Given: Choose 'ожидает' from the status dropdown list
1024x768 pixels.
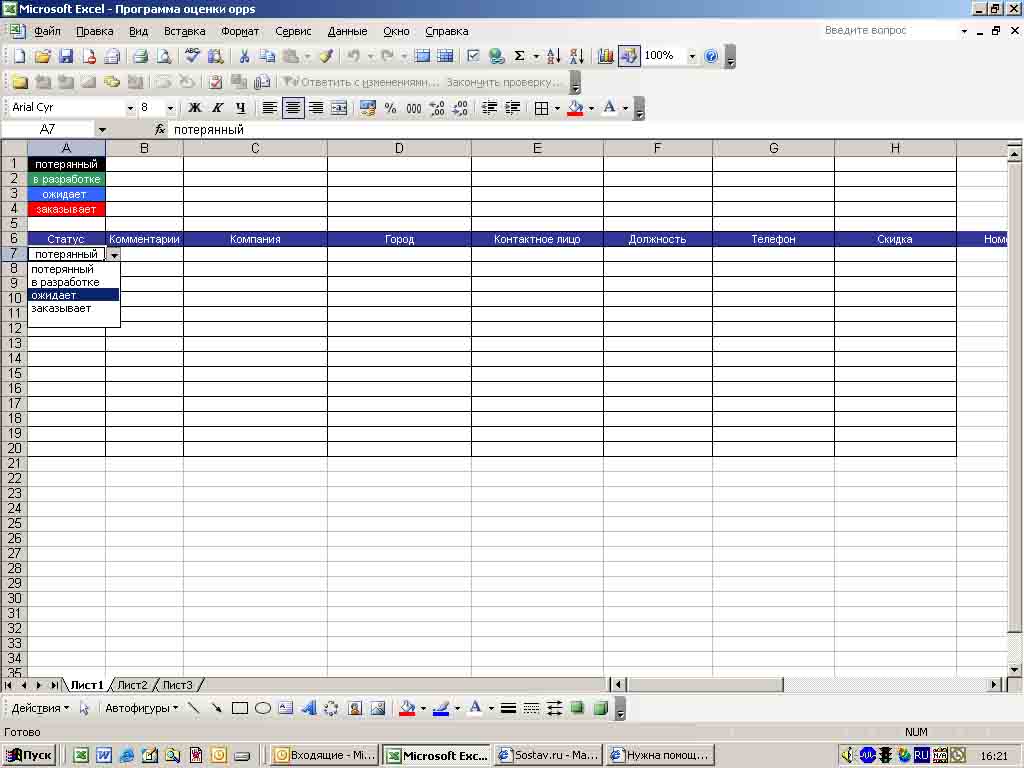Looking at the screenshot, I should [73, 295].
